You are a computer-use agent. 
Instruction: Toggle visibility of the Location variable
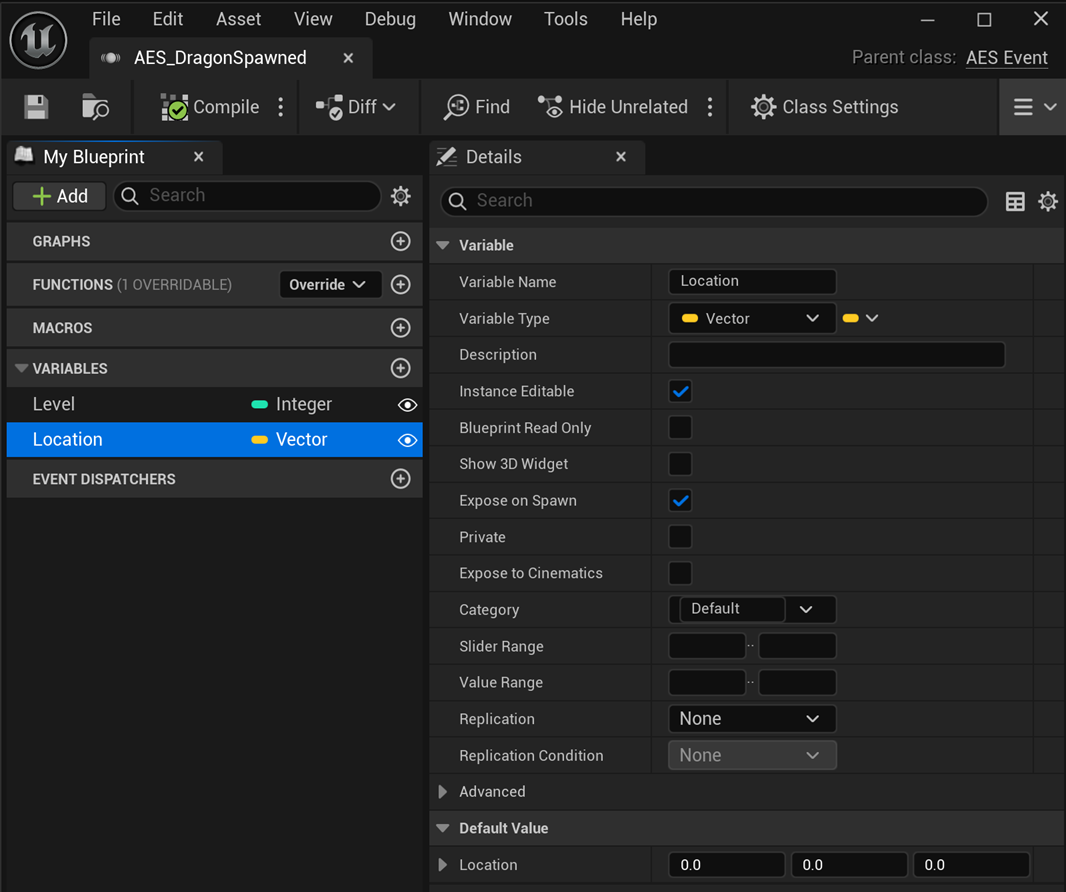(407, 440)
